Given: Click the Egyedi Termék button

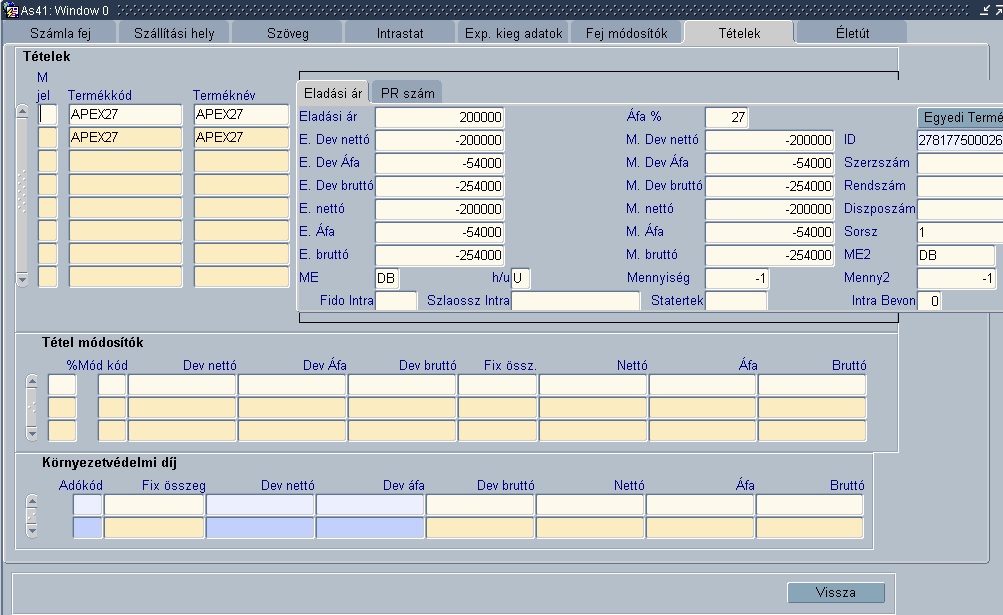Looking at the screenshot, I should pyautogui.click(x=961, y=118).
